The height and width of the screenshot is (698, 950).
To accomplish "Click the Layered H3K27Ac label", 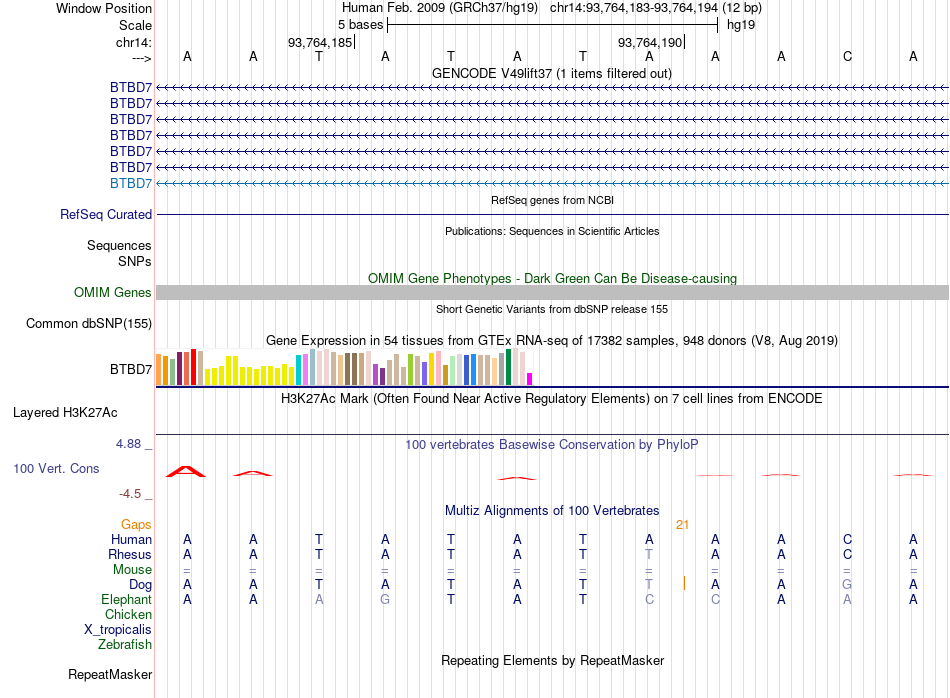I will 65,413.
